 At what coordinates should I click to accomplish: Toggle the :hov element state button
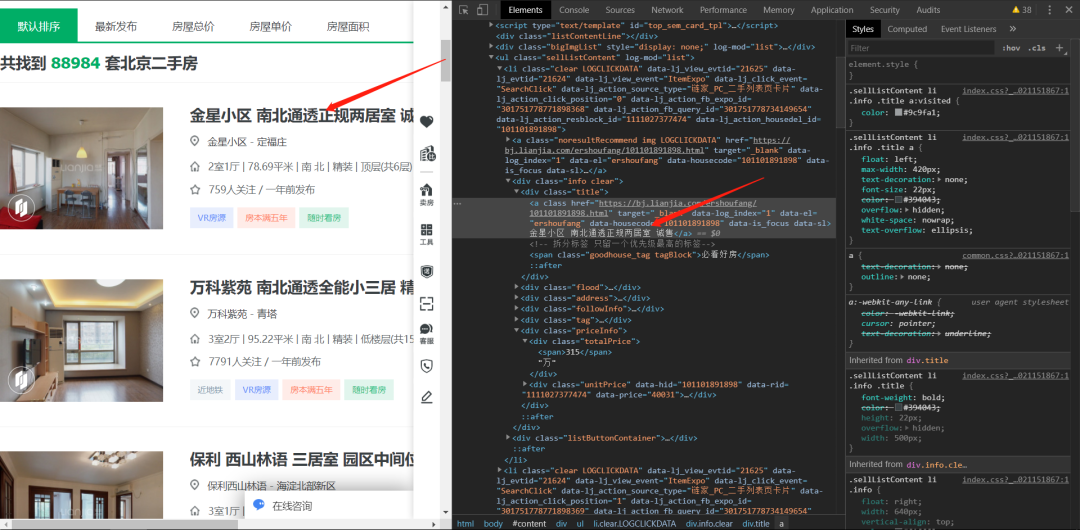pos(1011,48)
